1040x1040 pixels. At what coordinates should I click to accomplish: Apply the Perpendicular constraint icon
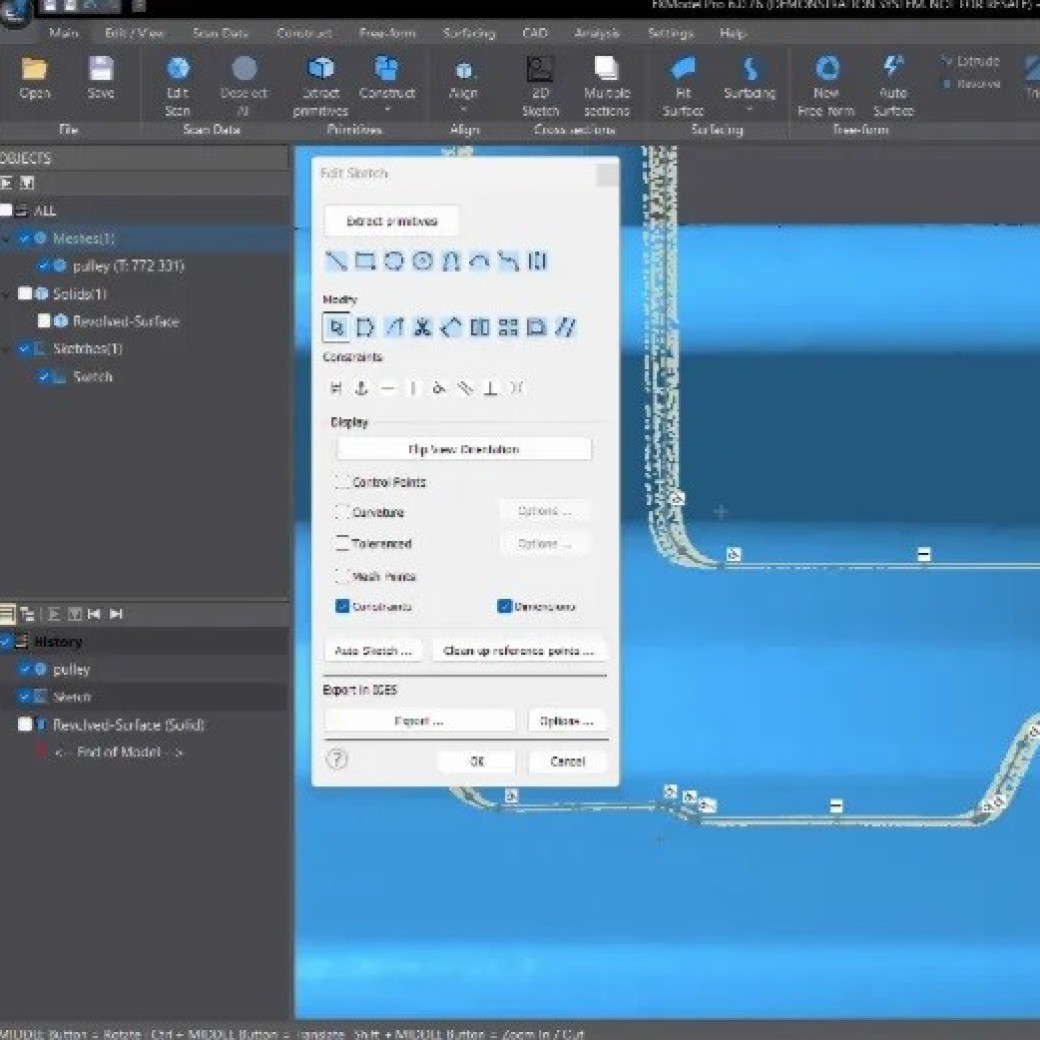(x=490, y=388)
